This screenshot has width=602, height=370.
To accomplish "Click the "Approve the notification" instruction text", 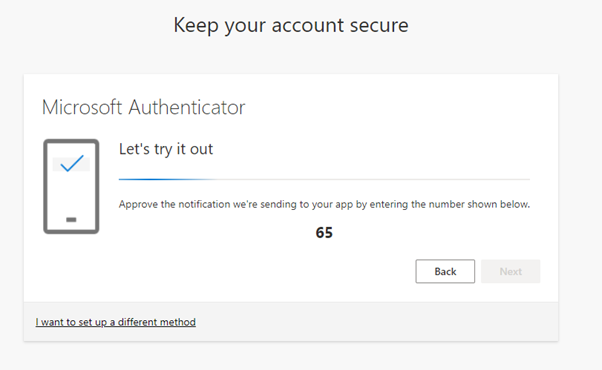I will [324, 204].
